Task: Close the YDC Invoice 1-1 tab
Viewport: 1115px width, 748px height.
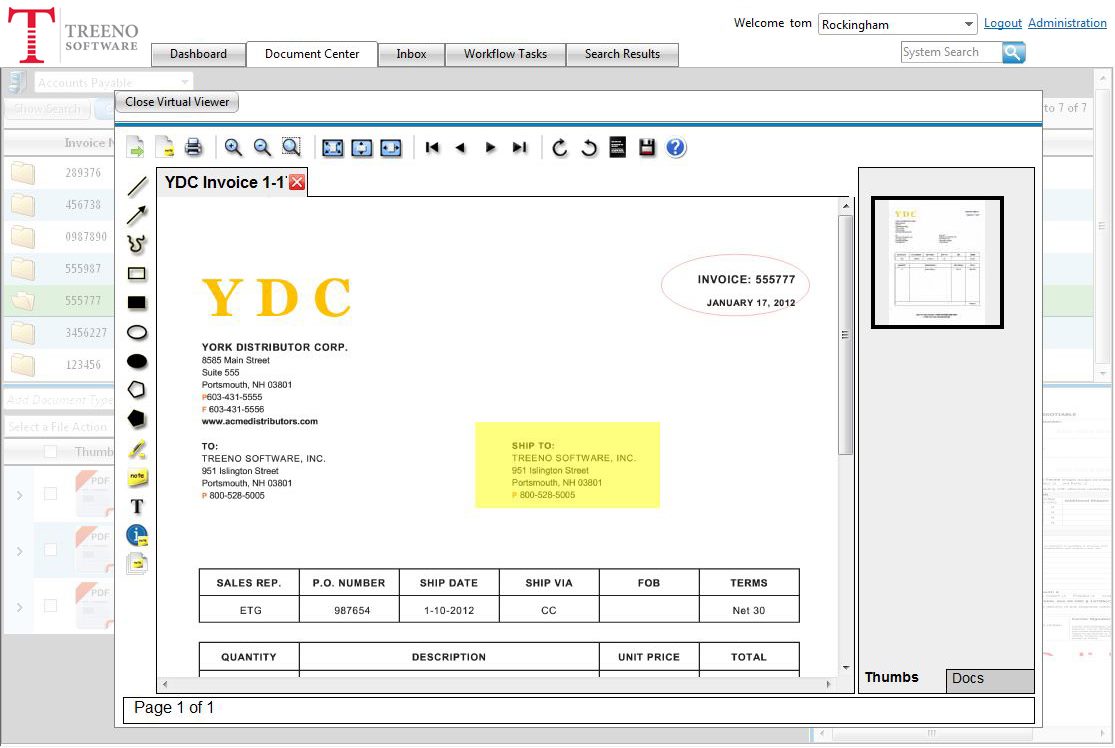Action: (297, 182)
